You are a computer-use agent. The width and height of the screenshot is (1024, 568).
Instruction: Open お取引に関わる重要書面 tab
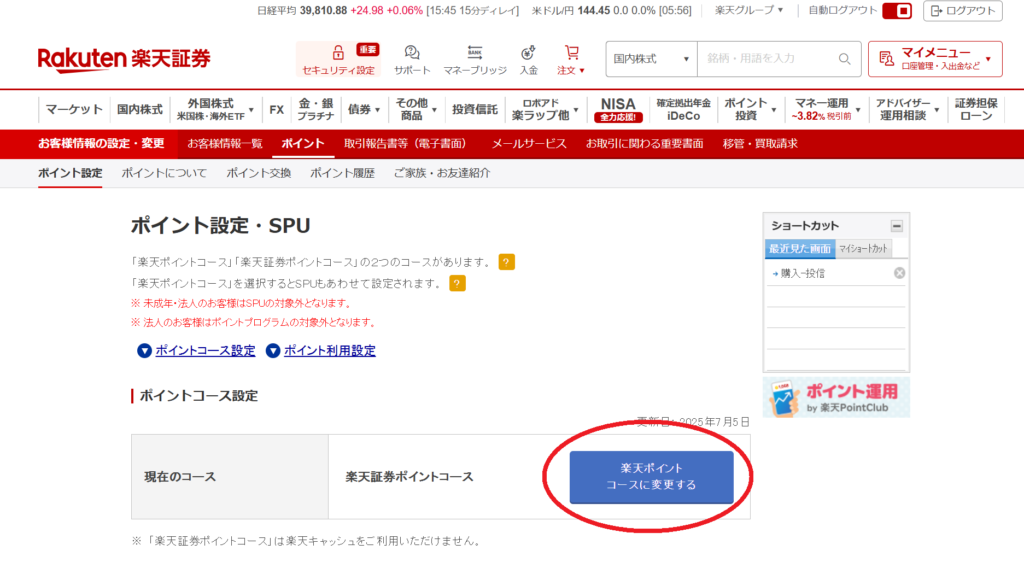click(x=644, y=144)
